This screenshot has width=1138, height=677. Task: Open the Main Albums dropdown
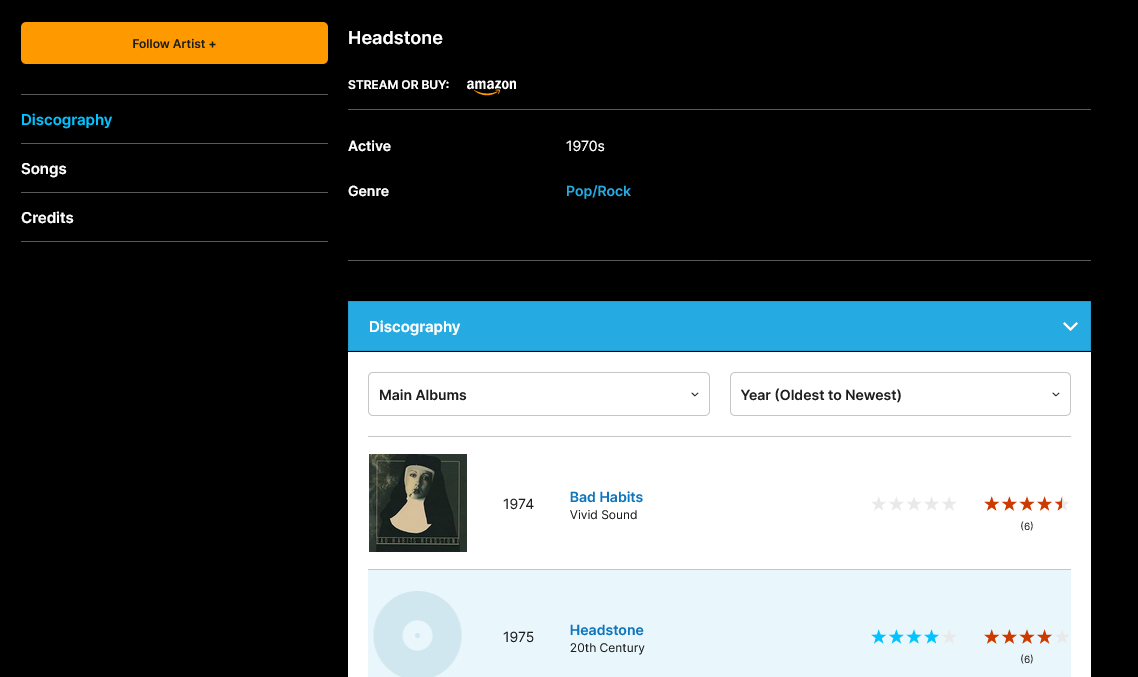[x=538, y=395]
